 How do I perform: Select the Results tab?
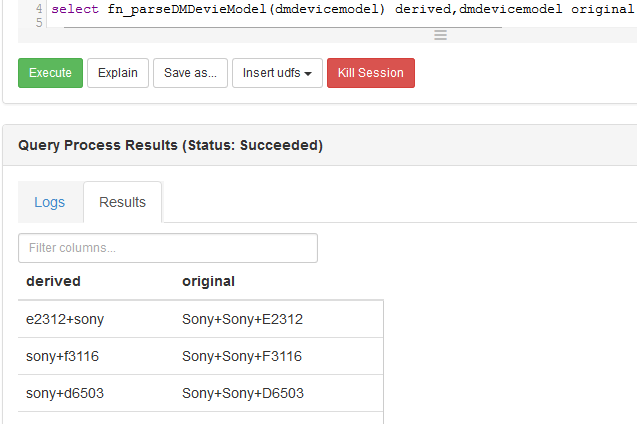[x=122, y=202]
